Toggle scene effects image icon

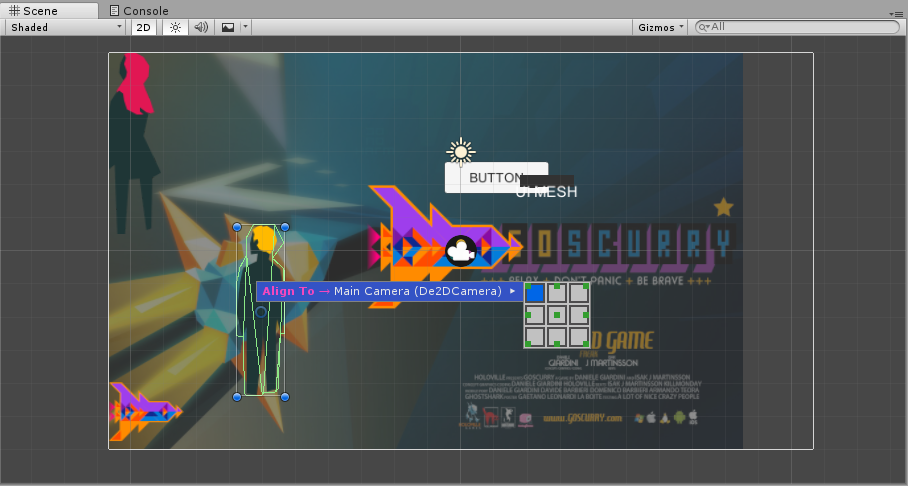pos(228,27)
